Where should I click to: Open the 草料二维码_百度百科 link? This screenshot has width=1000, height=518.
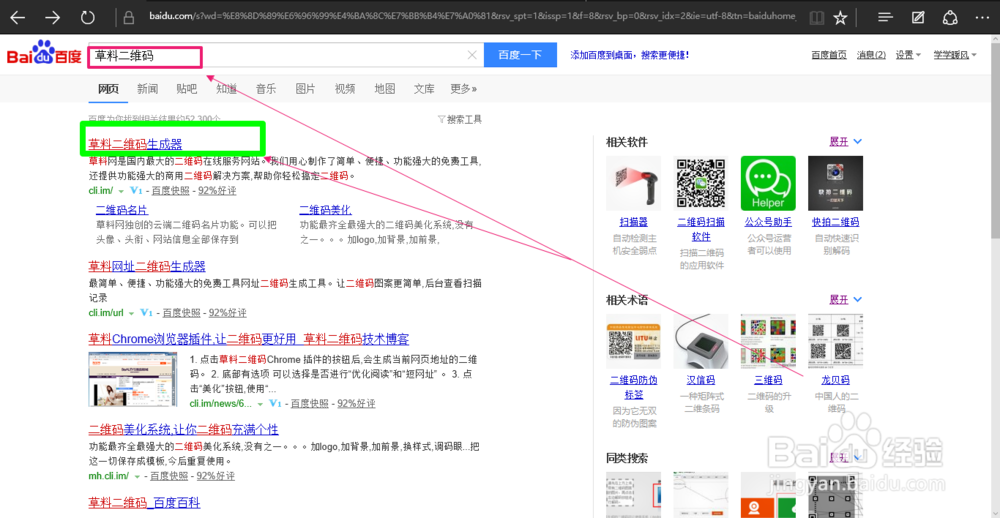(x=144, y=502)
